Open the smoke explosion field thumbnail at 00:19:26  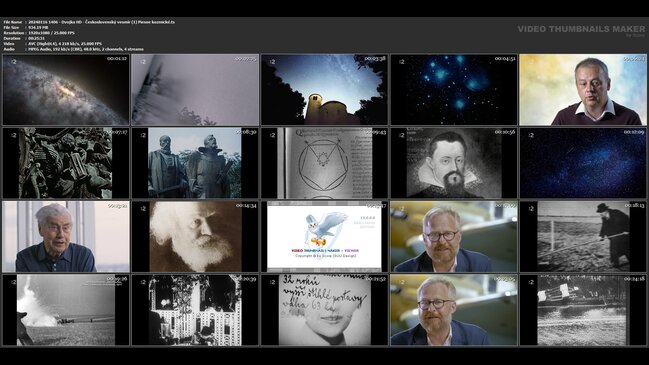pos(66,310)
